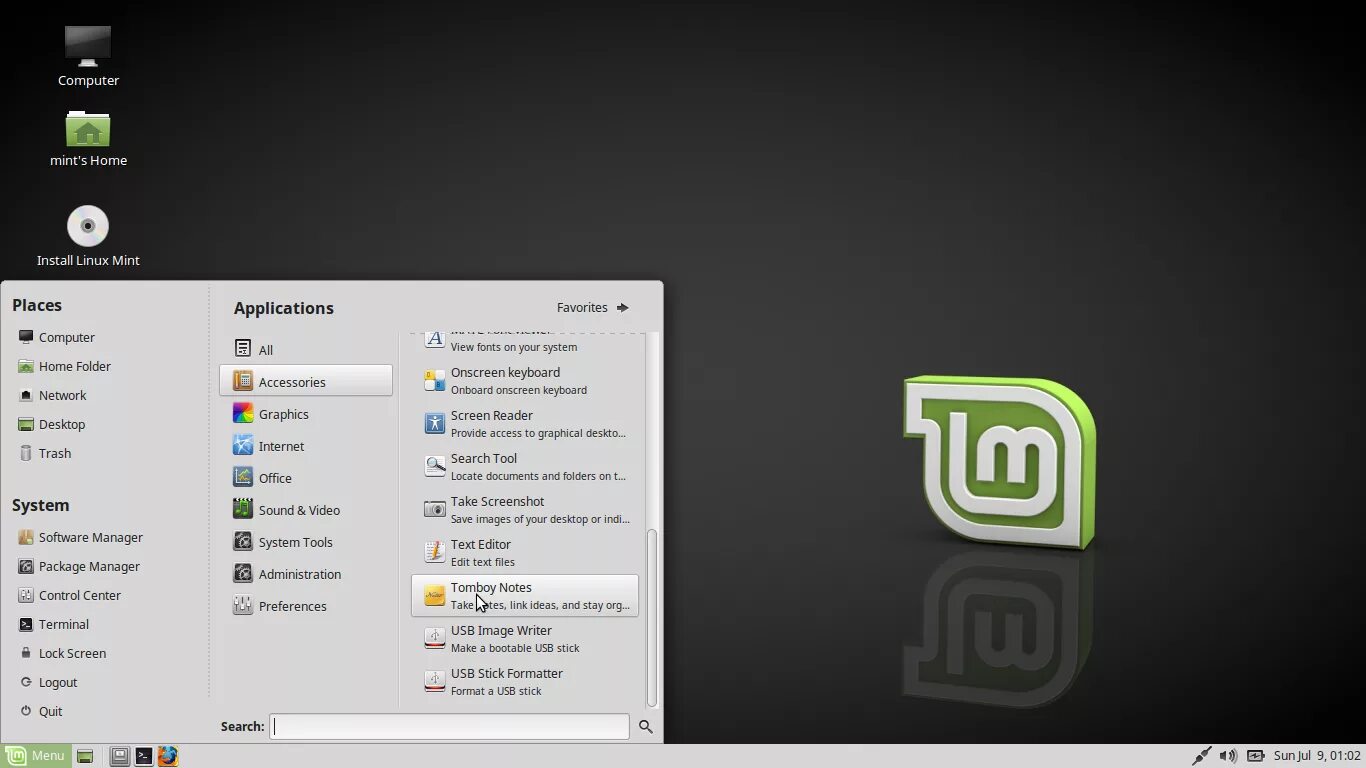Launch Install Linux Mint from the desktop

[x=88, y=236]
